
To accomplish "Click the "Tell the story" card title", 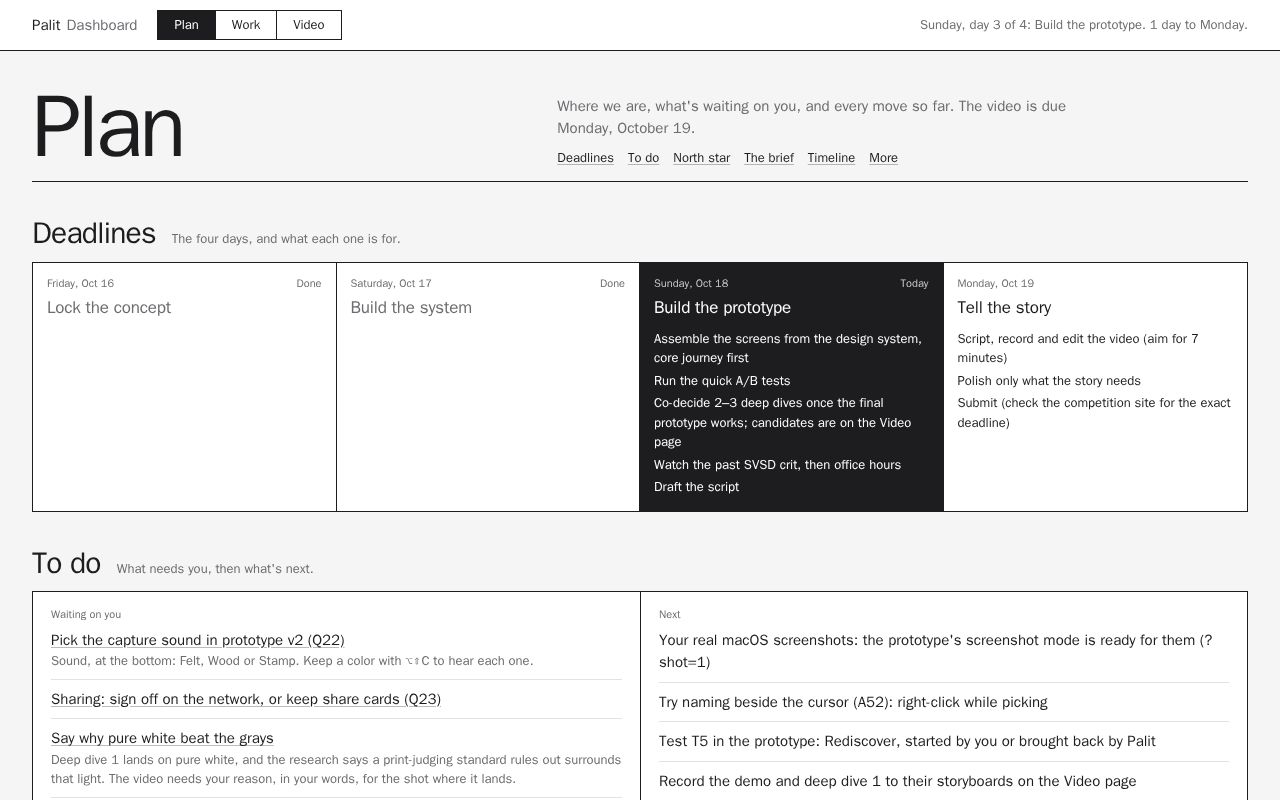I will click(x=1004, y=308).
